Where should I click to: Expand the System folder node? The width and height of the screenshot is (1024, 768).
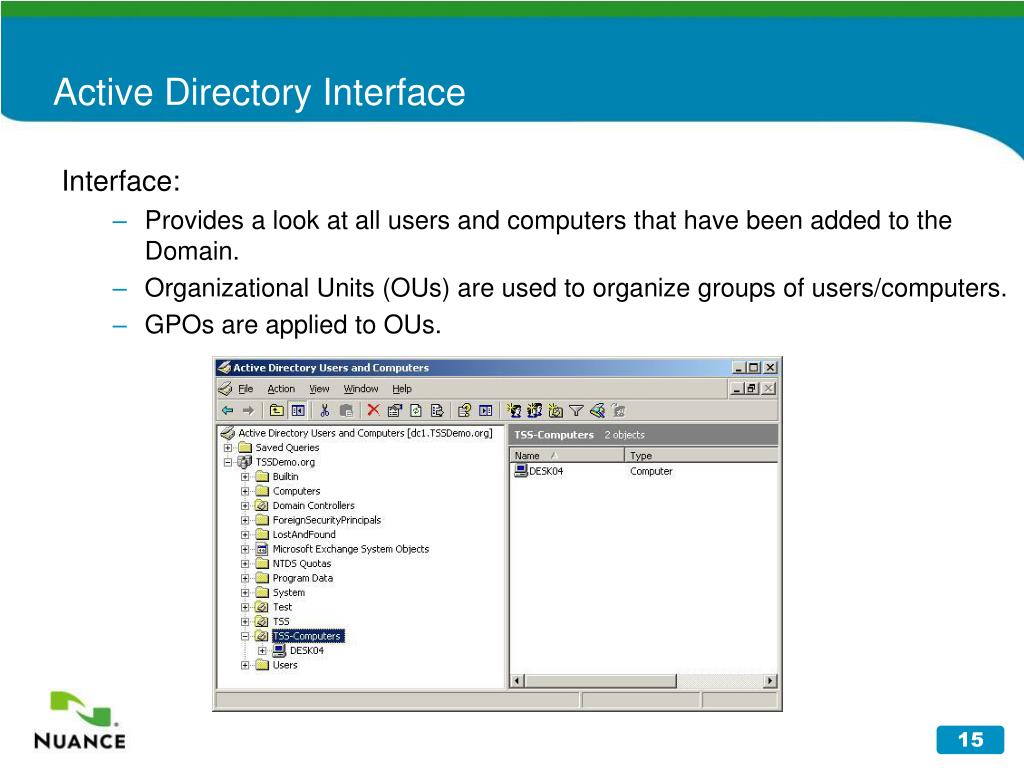[x=245, y=593]
